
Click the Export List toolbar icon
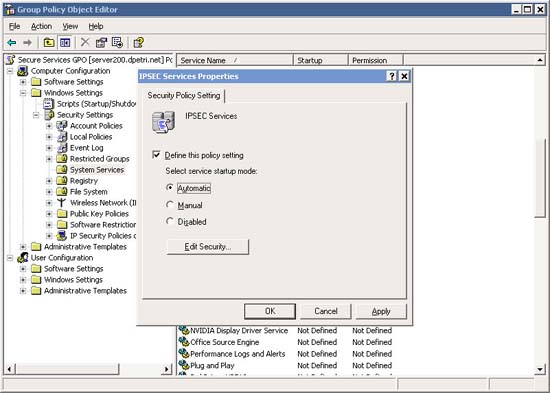117,42
